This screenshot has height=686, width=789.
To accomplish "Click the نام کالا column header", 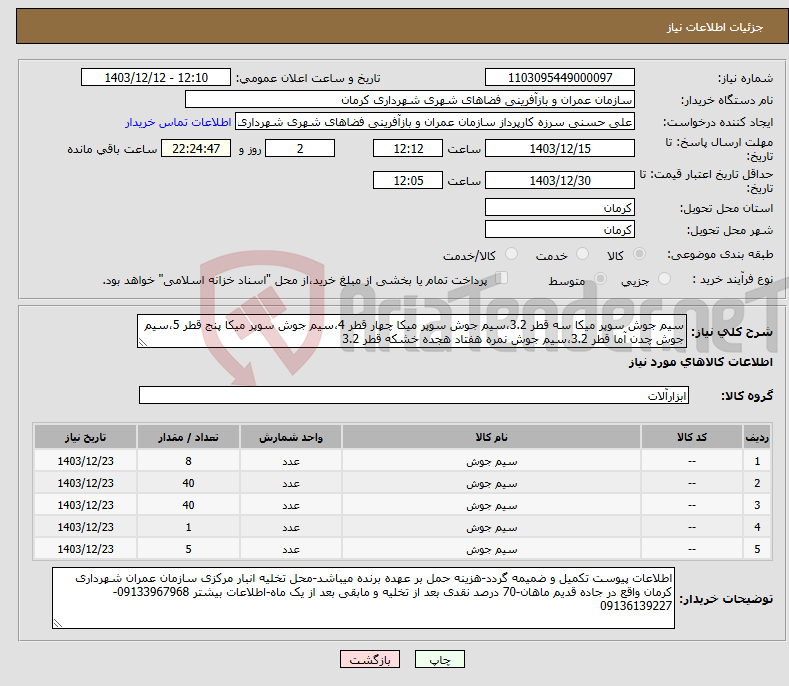I will (x=492, y=437).
